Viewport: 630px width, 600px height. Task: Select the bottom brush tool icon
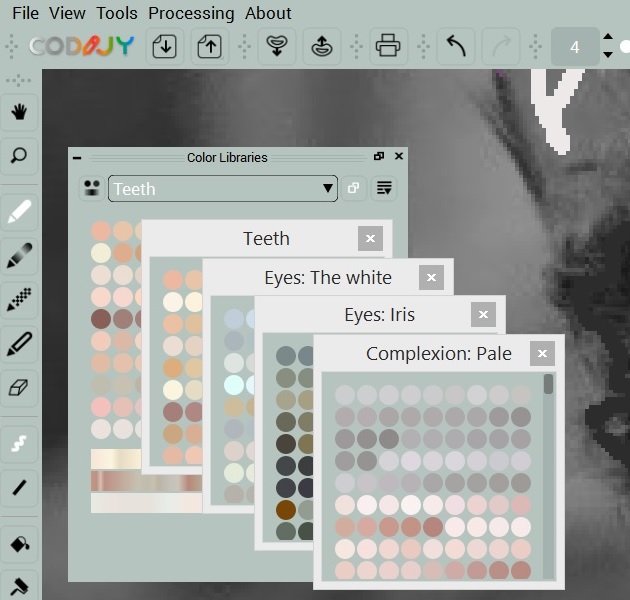pyautogui.click(x=19, y=586)
